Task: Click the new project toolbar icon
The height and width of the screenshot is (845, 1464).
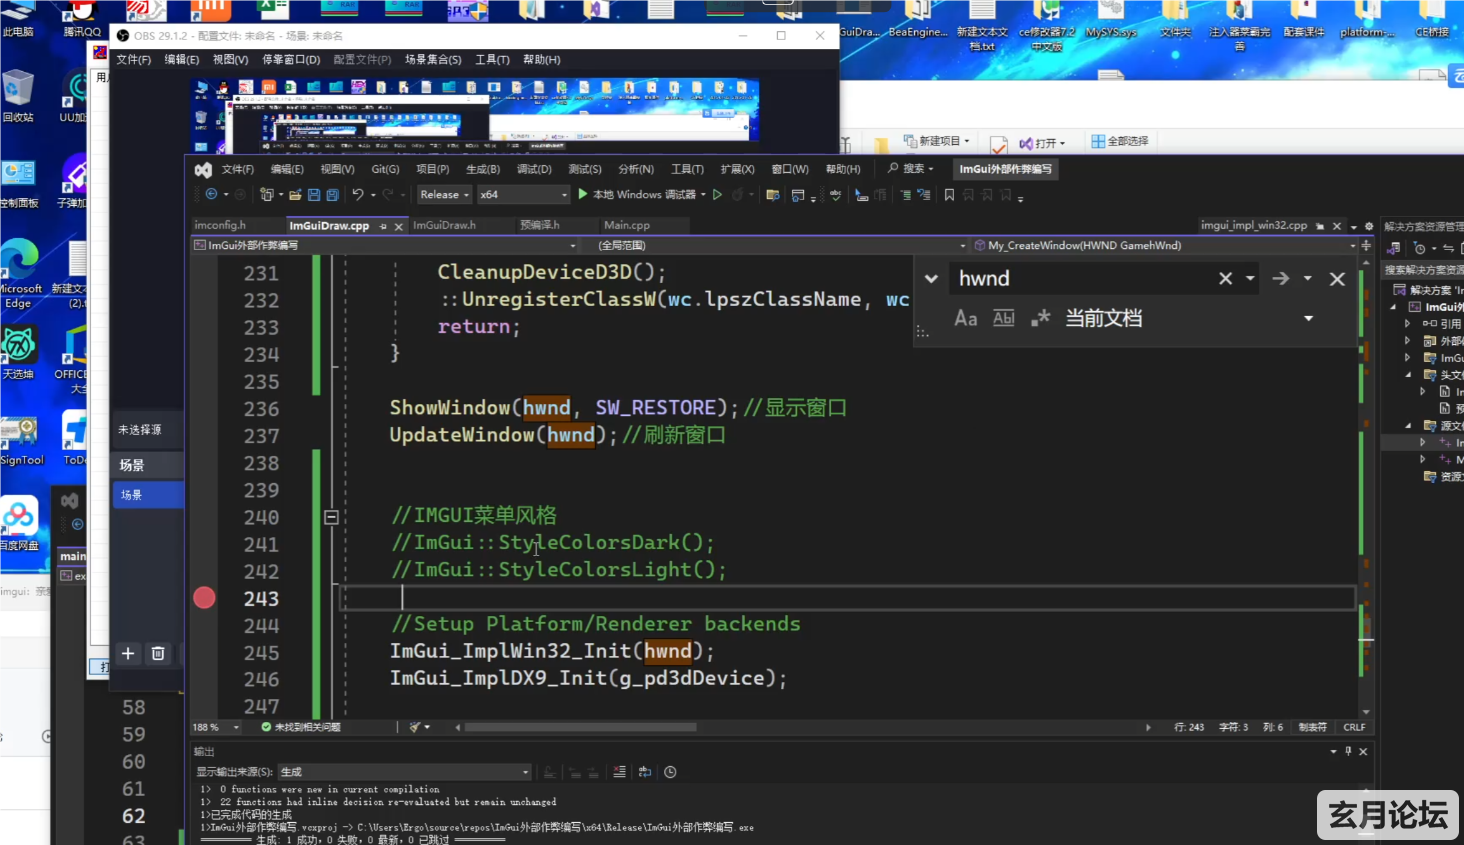Action: pyautogui.click(x=266, y=194)
